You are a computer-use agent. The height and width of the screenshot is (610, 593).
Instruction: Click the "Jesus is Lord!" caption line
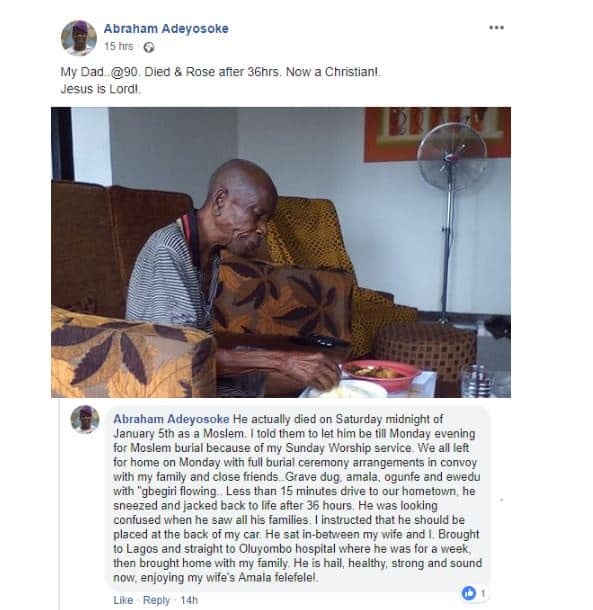click(100, 89)
